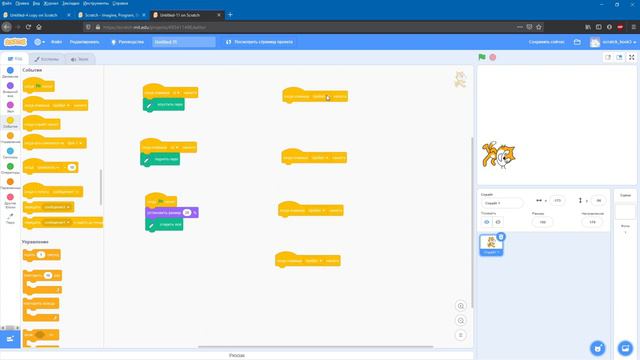The height and width of the screenshot is (360, 640).
Task: Click the sprite x position field
Action: click(557, 200)
